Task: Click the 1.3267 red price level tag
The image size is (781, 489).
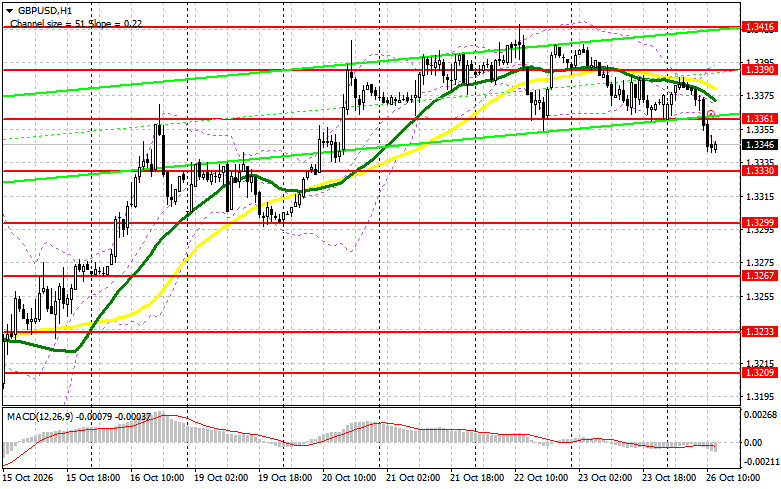Action: tap(760, 275)
